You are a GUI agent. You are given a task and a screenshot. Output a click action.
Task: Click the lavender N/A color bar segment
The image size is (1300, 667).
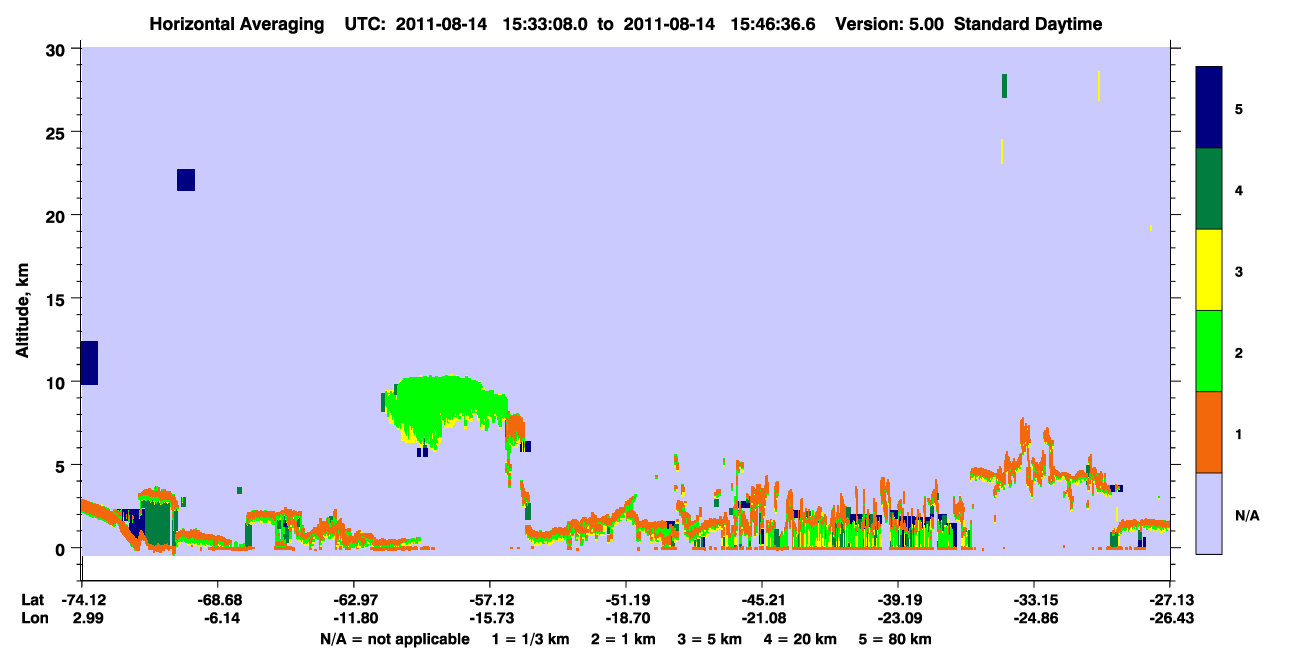coord(1209,513)
